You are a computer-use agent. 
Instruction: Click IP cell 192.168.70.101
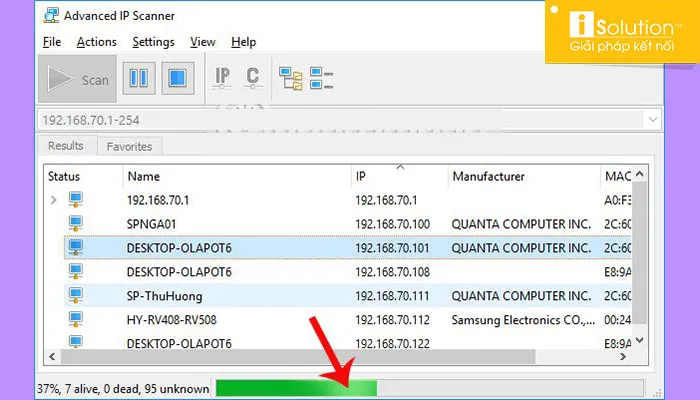(392, 248)
